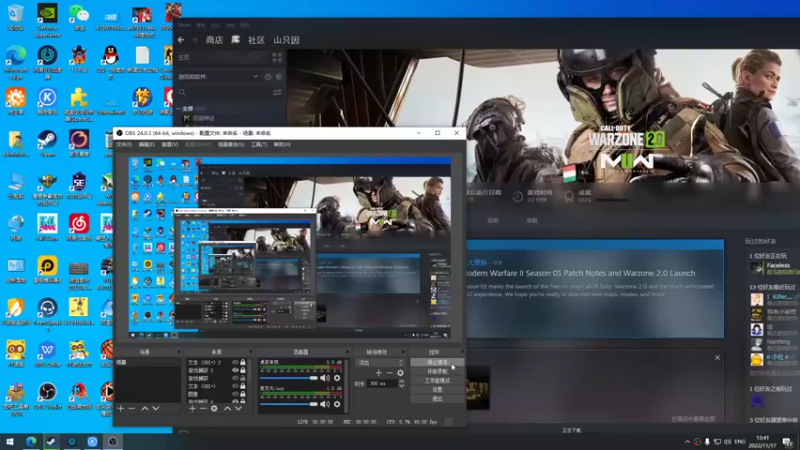Move the OBS scene down
The image size is (800, 450).
pyautogui.click(x=156, y=409)
